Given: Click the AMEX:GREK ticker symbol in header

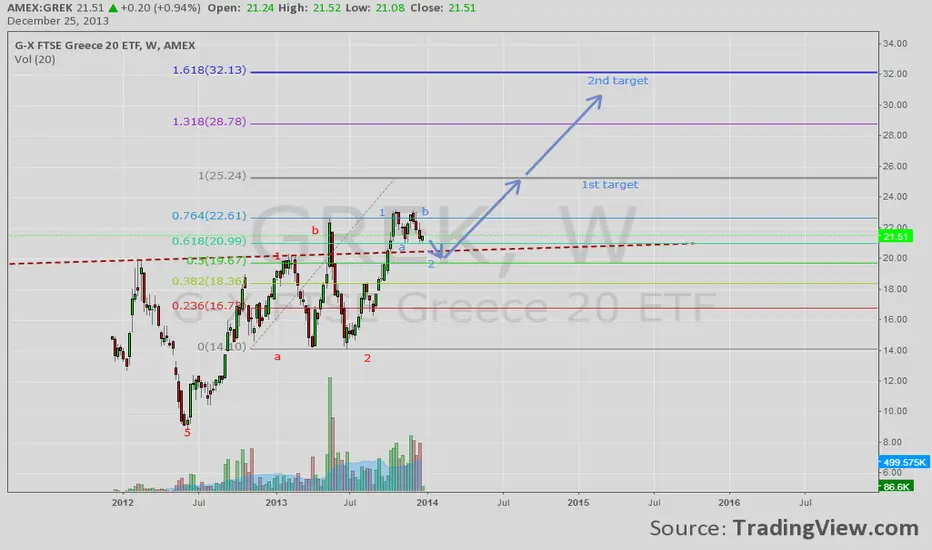Looking at the screenshot, I should click(40, 8).
